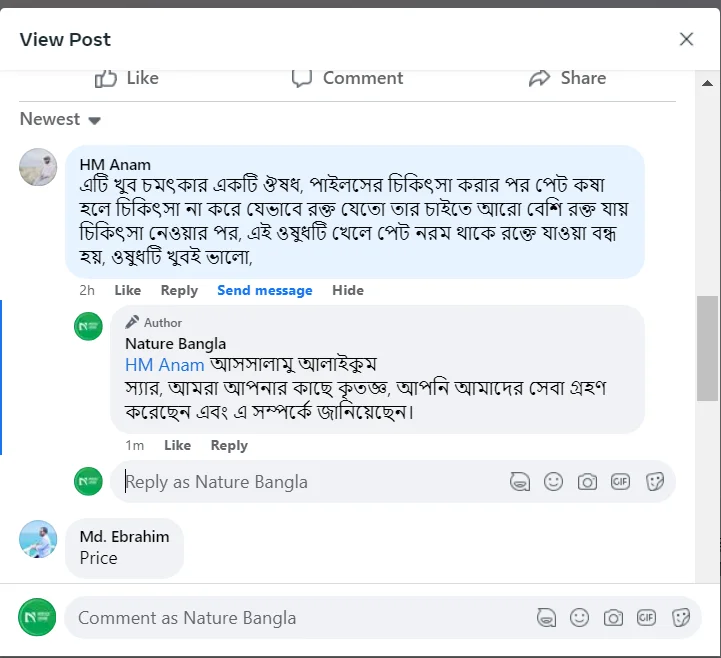Insert GIF in reply as Nature Bangla
This screenshot has width=721, height=658.
click(x=621, y=482)
